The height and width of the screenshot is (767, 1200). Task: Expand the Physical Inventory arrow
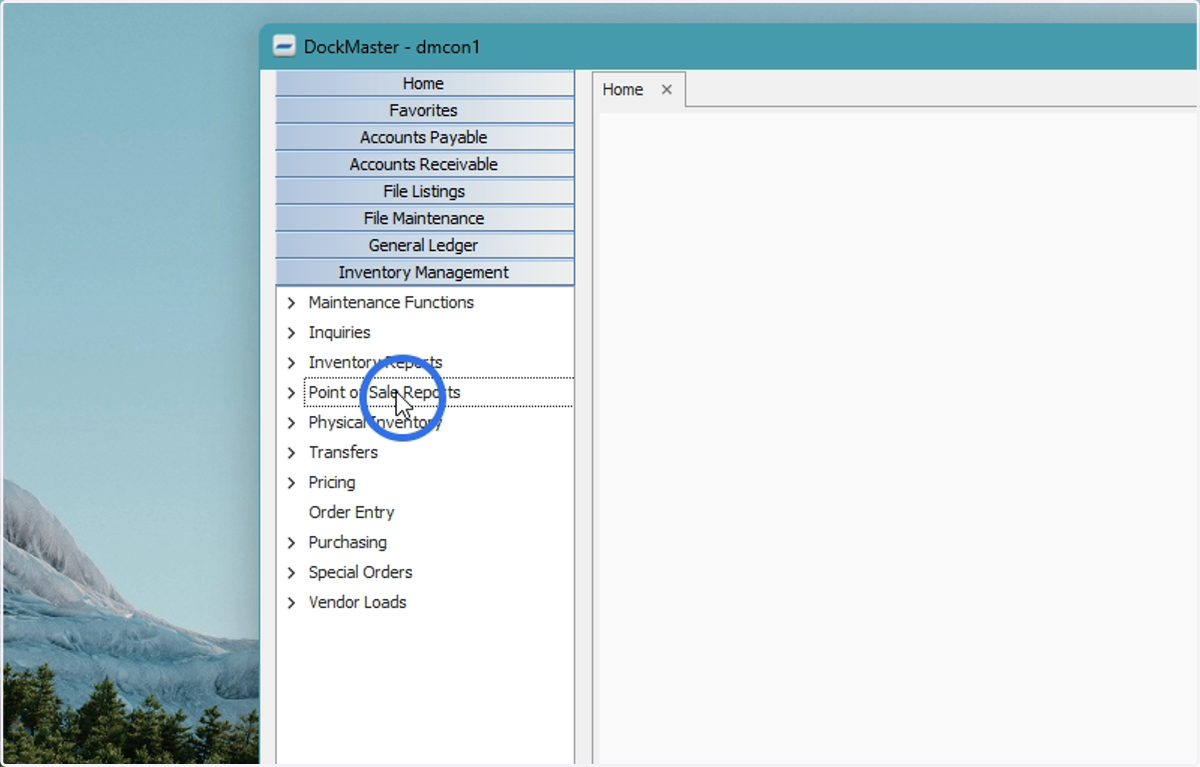291,423
